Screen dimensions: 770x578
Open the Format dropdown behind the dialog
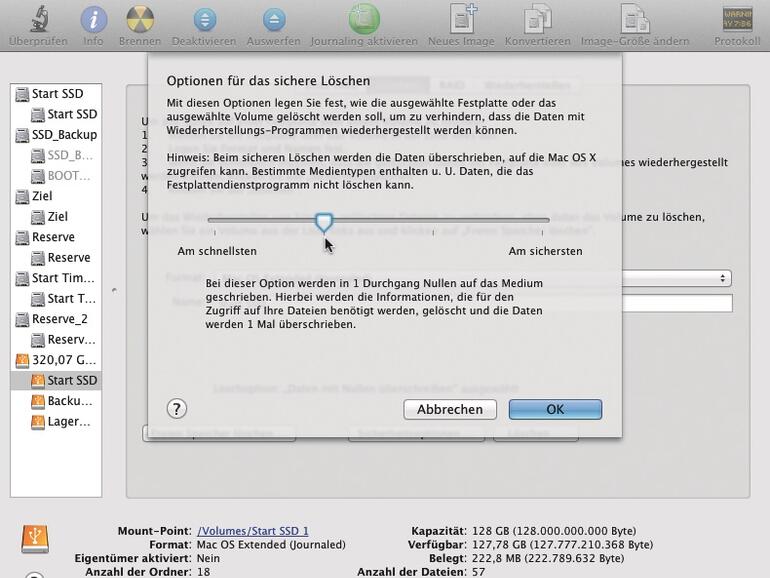tap(677, 278)
